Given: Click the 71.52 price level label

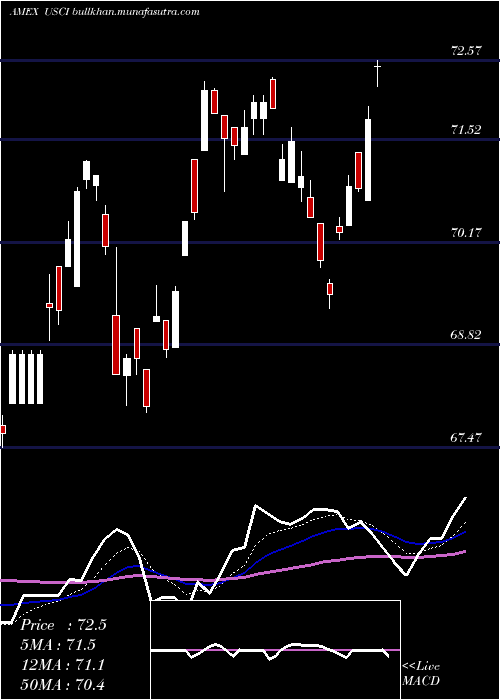Looking at the screenshot, I should [x=466, y=130].
